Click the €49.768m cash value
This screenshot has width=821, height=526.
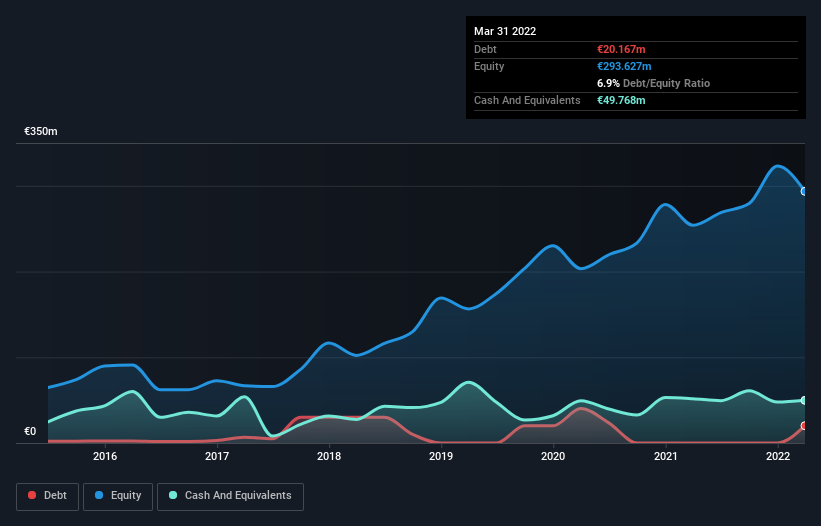[x=621, y=100]
